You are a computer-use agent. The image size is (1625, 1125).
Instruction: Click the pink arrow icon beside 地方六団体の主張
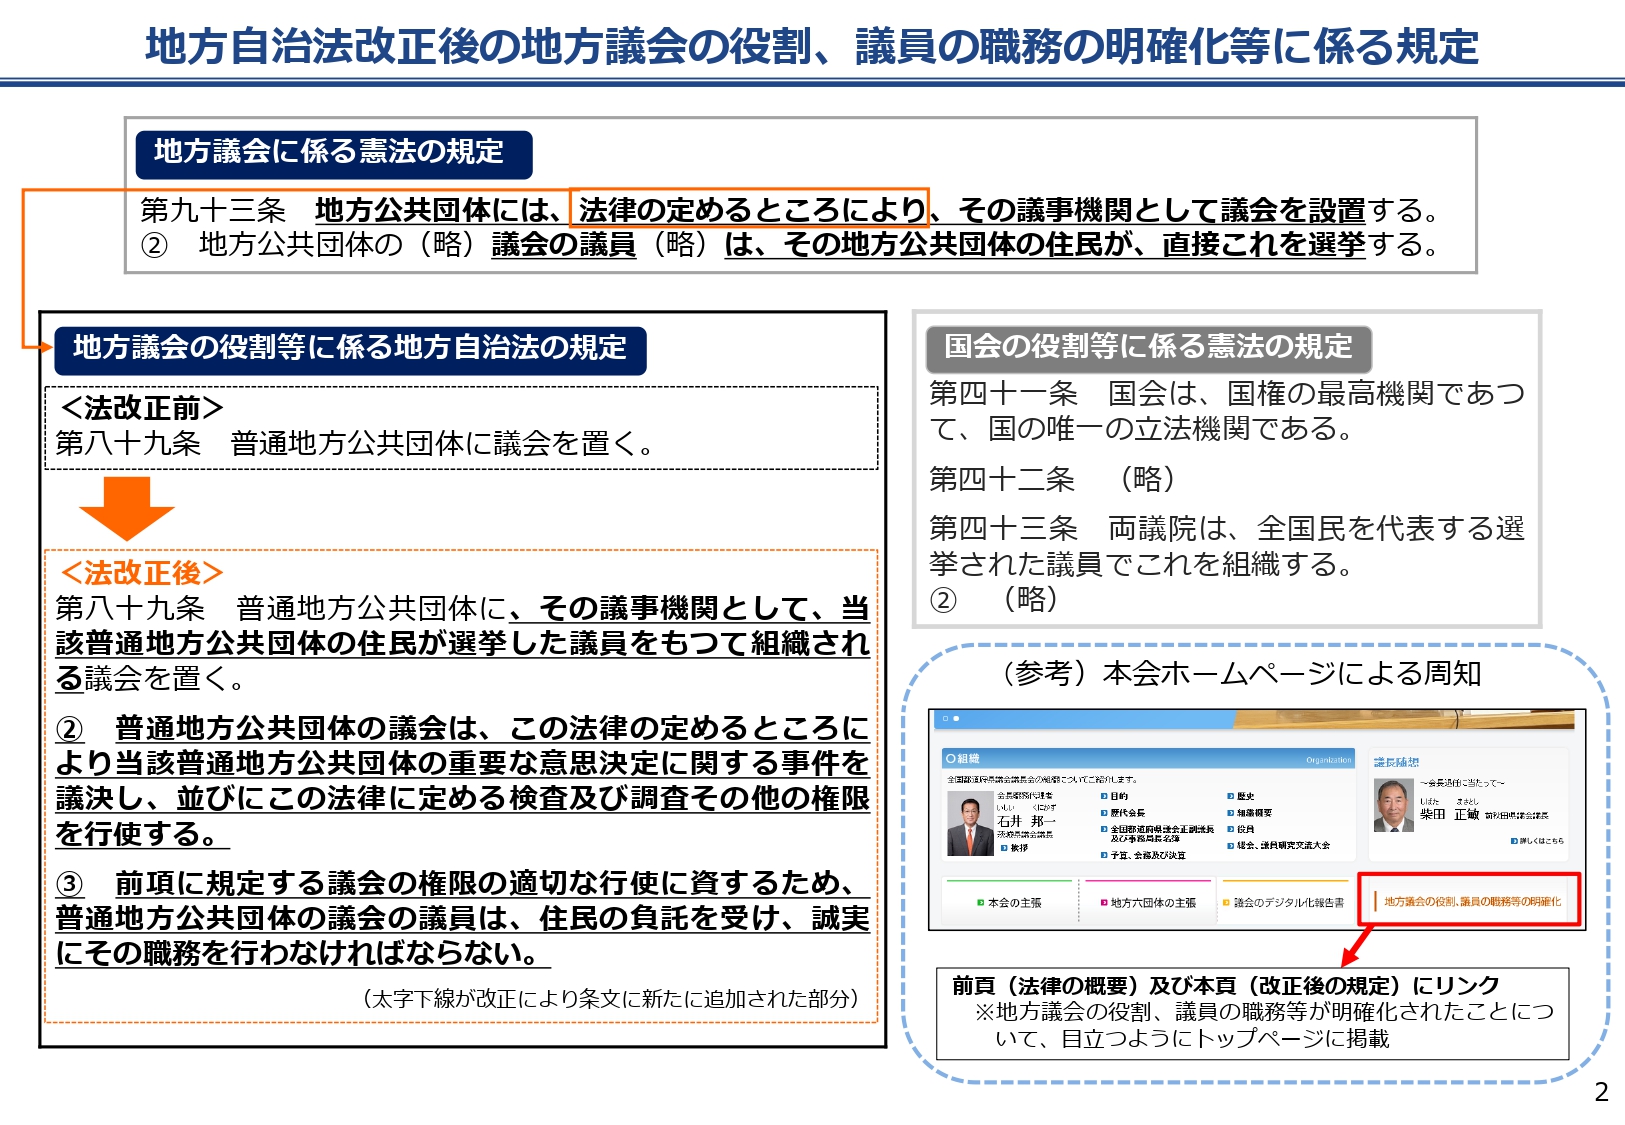click(1103, 902)
